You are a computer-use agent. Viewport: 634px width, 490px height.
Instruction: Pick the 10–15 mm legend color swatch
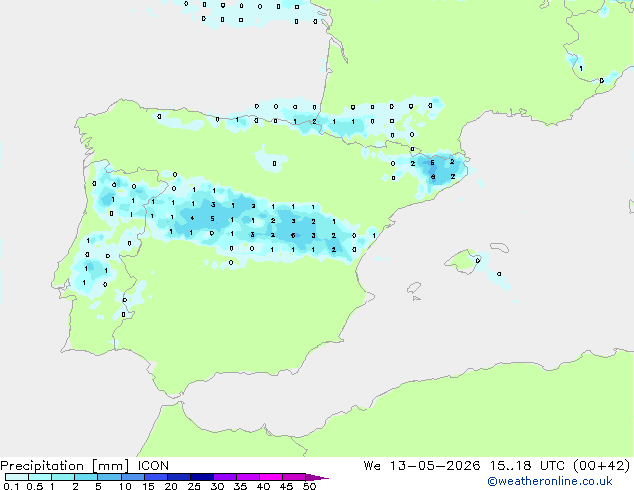pyautogui.click(x=133, y=477)
